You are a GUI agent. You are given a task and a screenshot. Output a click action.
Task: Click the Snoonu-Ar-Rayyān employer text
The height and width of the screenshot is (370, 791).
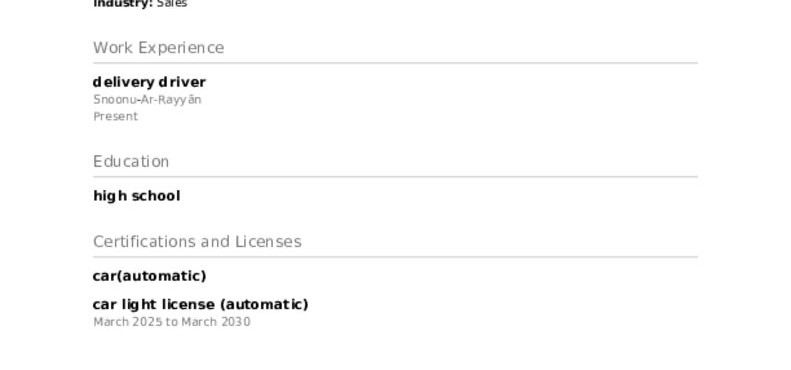click(x=147, y=100)
